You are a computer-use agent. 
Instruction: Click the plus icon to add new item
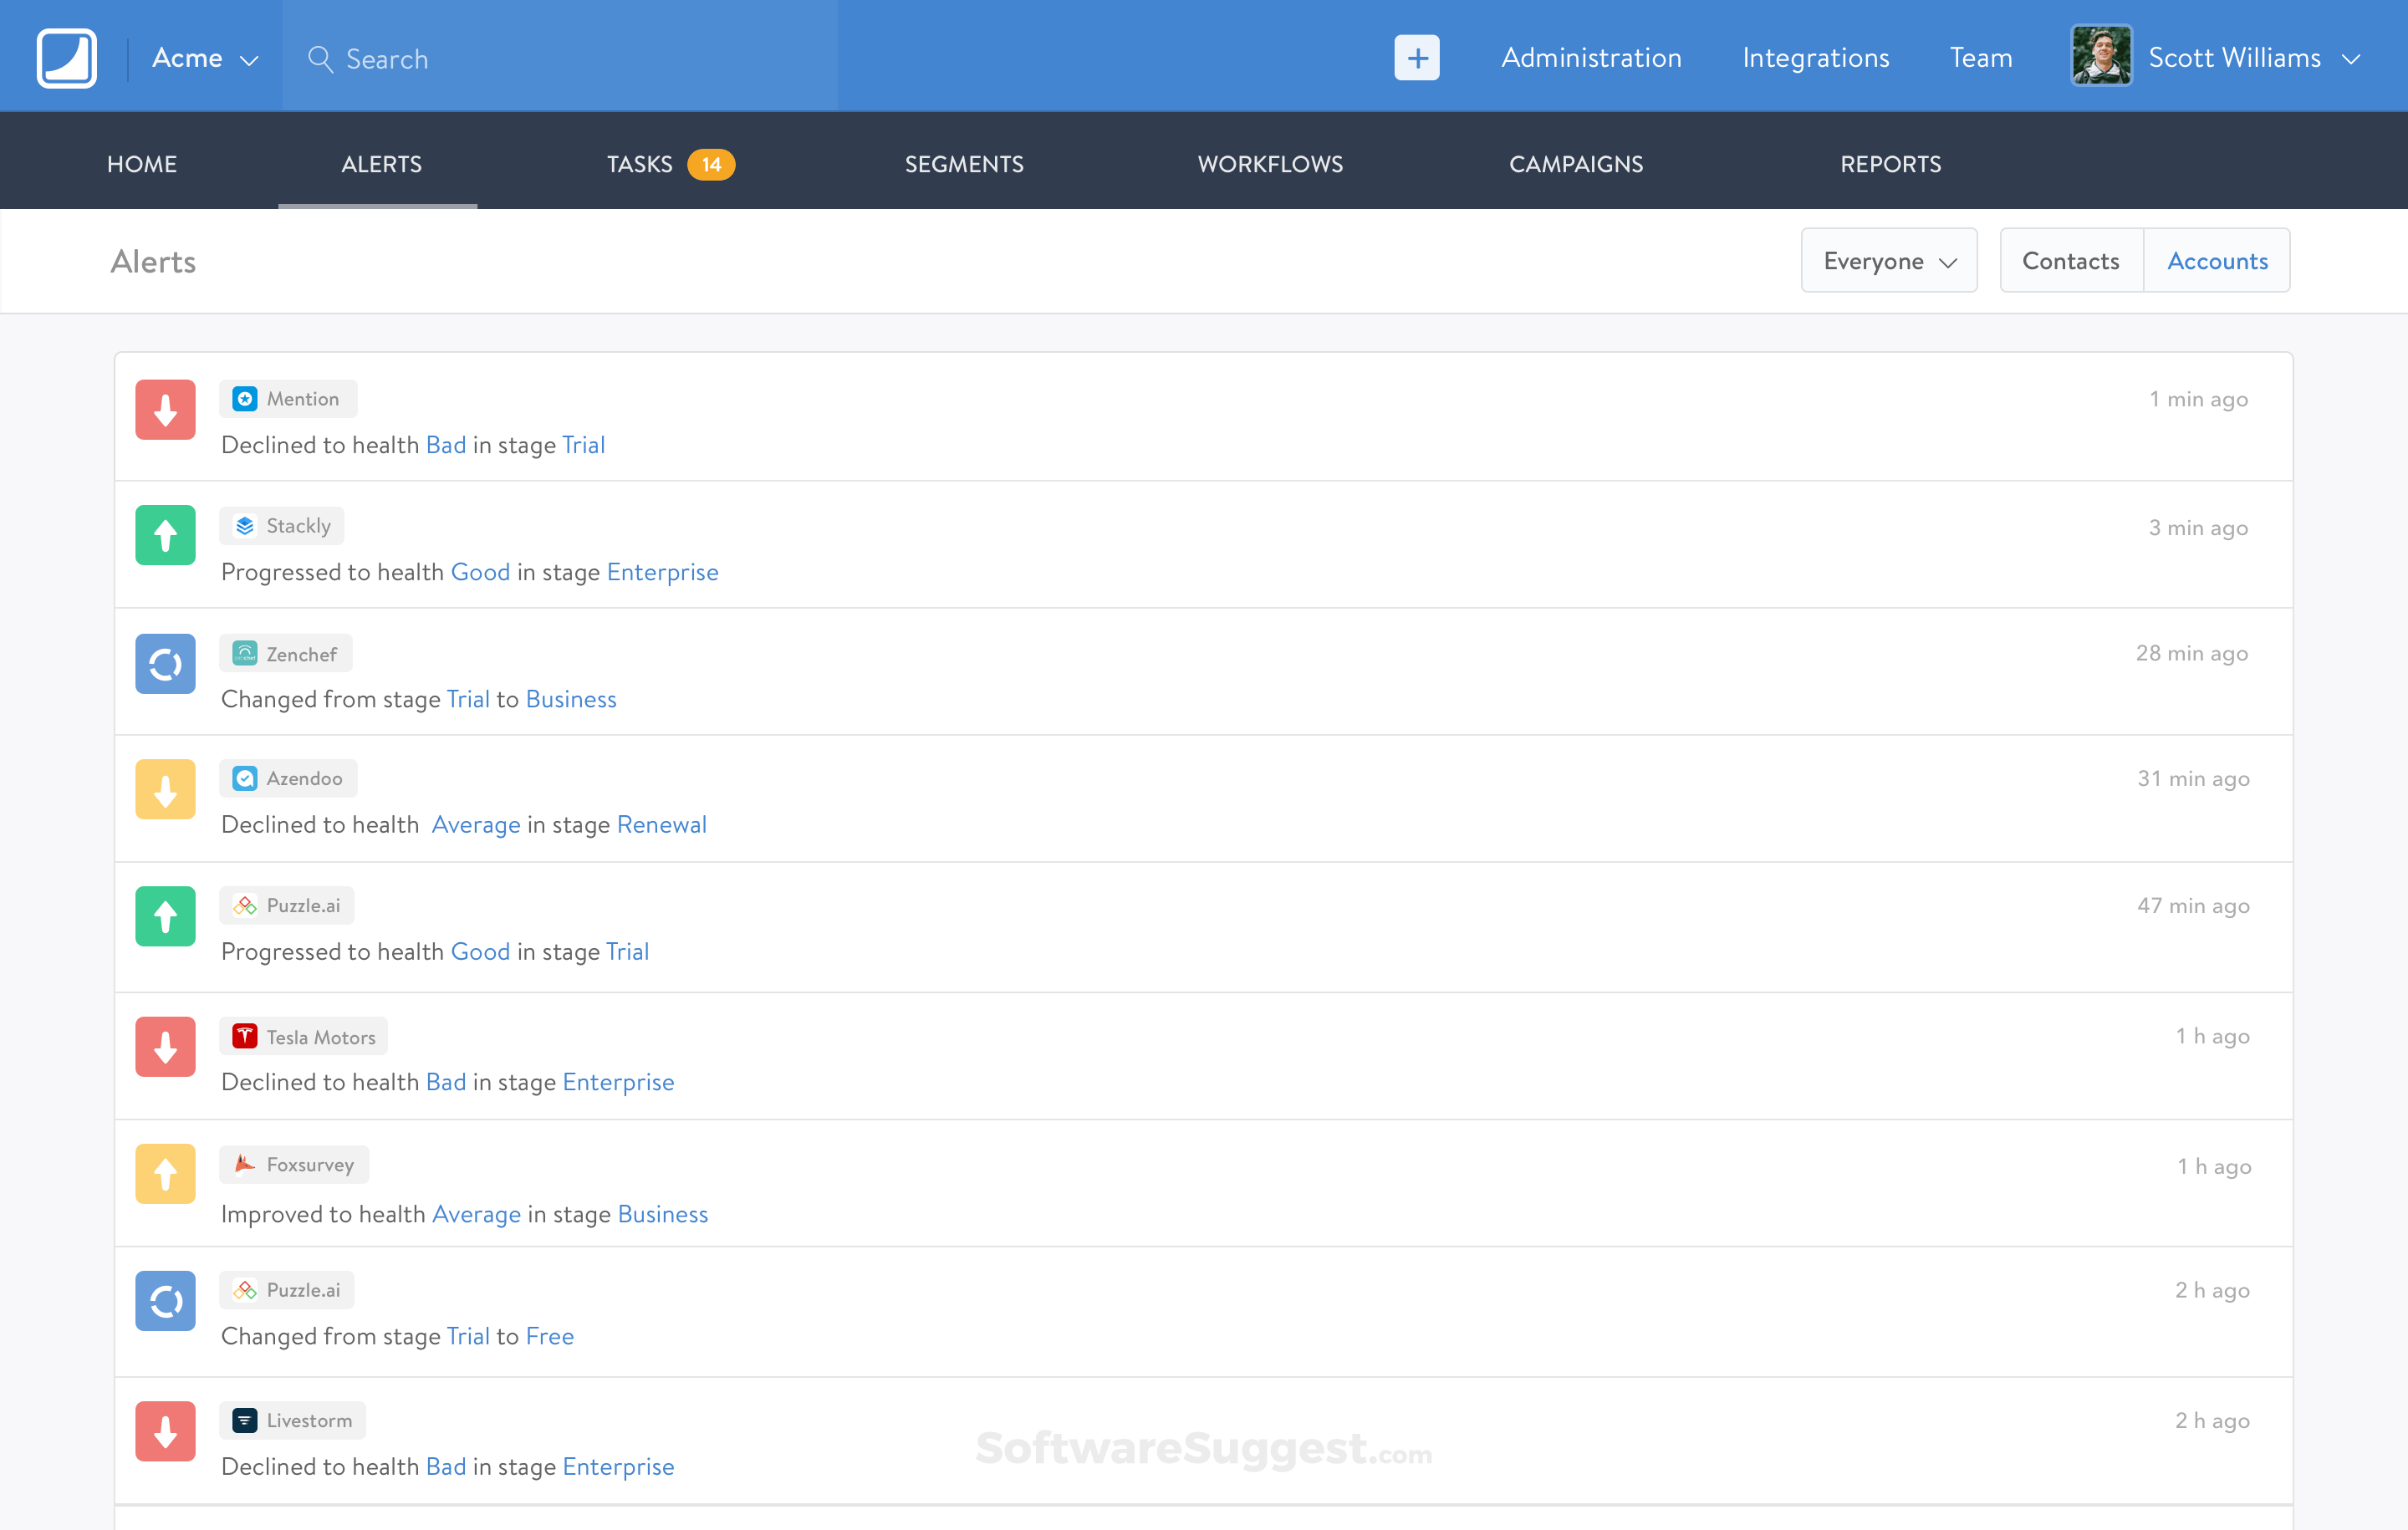pos(1416,58)
